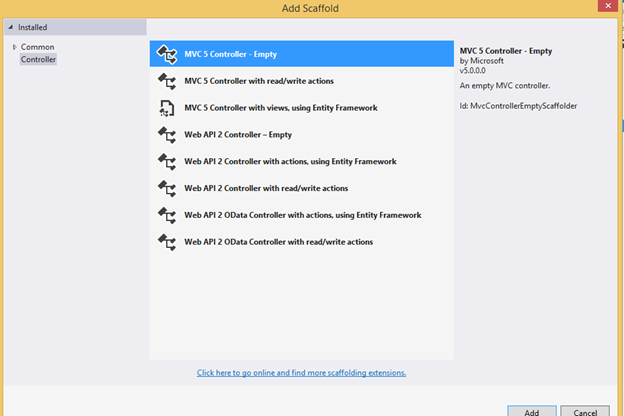Click the MVC 5 Controller - Empty scaffold icon
This screenshot has width=624, height=416.
tap(167, 54)
